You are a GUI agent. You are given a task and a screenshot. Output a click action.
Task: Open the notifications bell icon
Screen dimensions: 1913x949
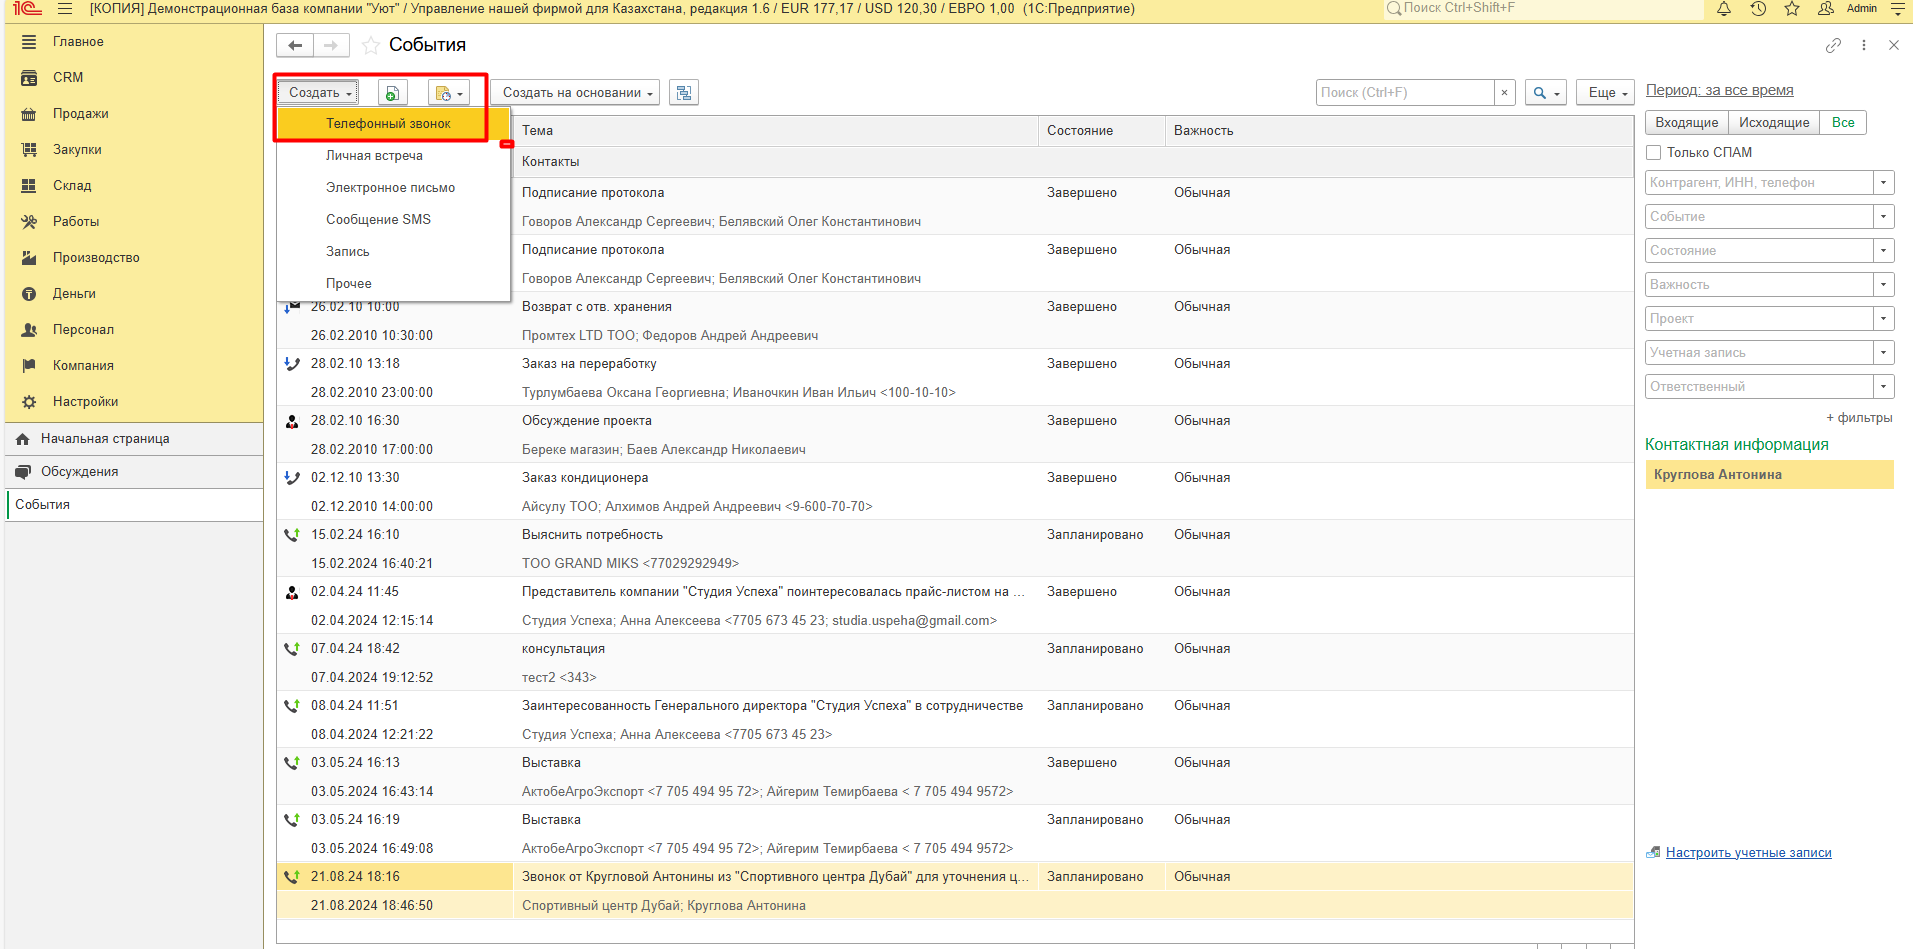(1724, 9)
